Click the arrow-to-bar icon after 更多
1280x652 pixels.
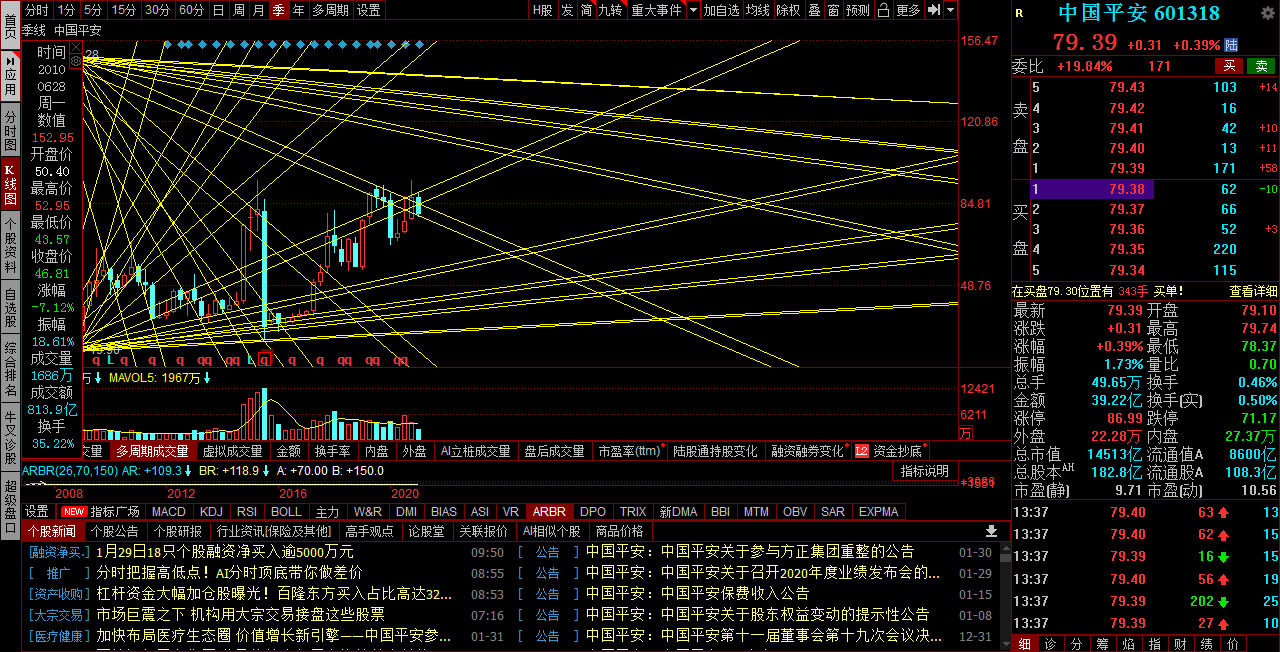coord(932,10)
